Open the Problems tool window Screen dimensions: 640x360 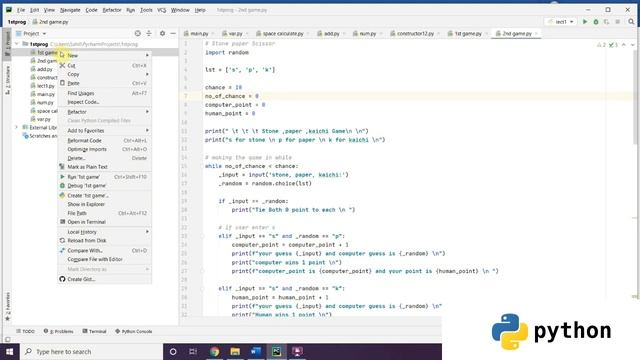point(58,331)
